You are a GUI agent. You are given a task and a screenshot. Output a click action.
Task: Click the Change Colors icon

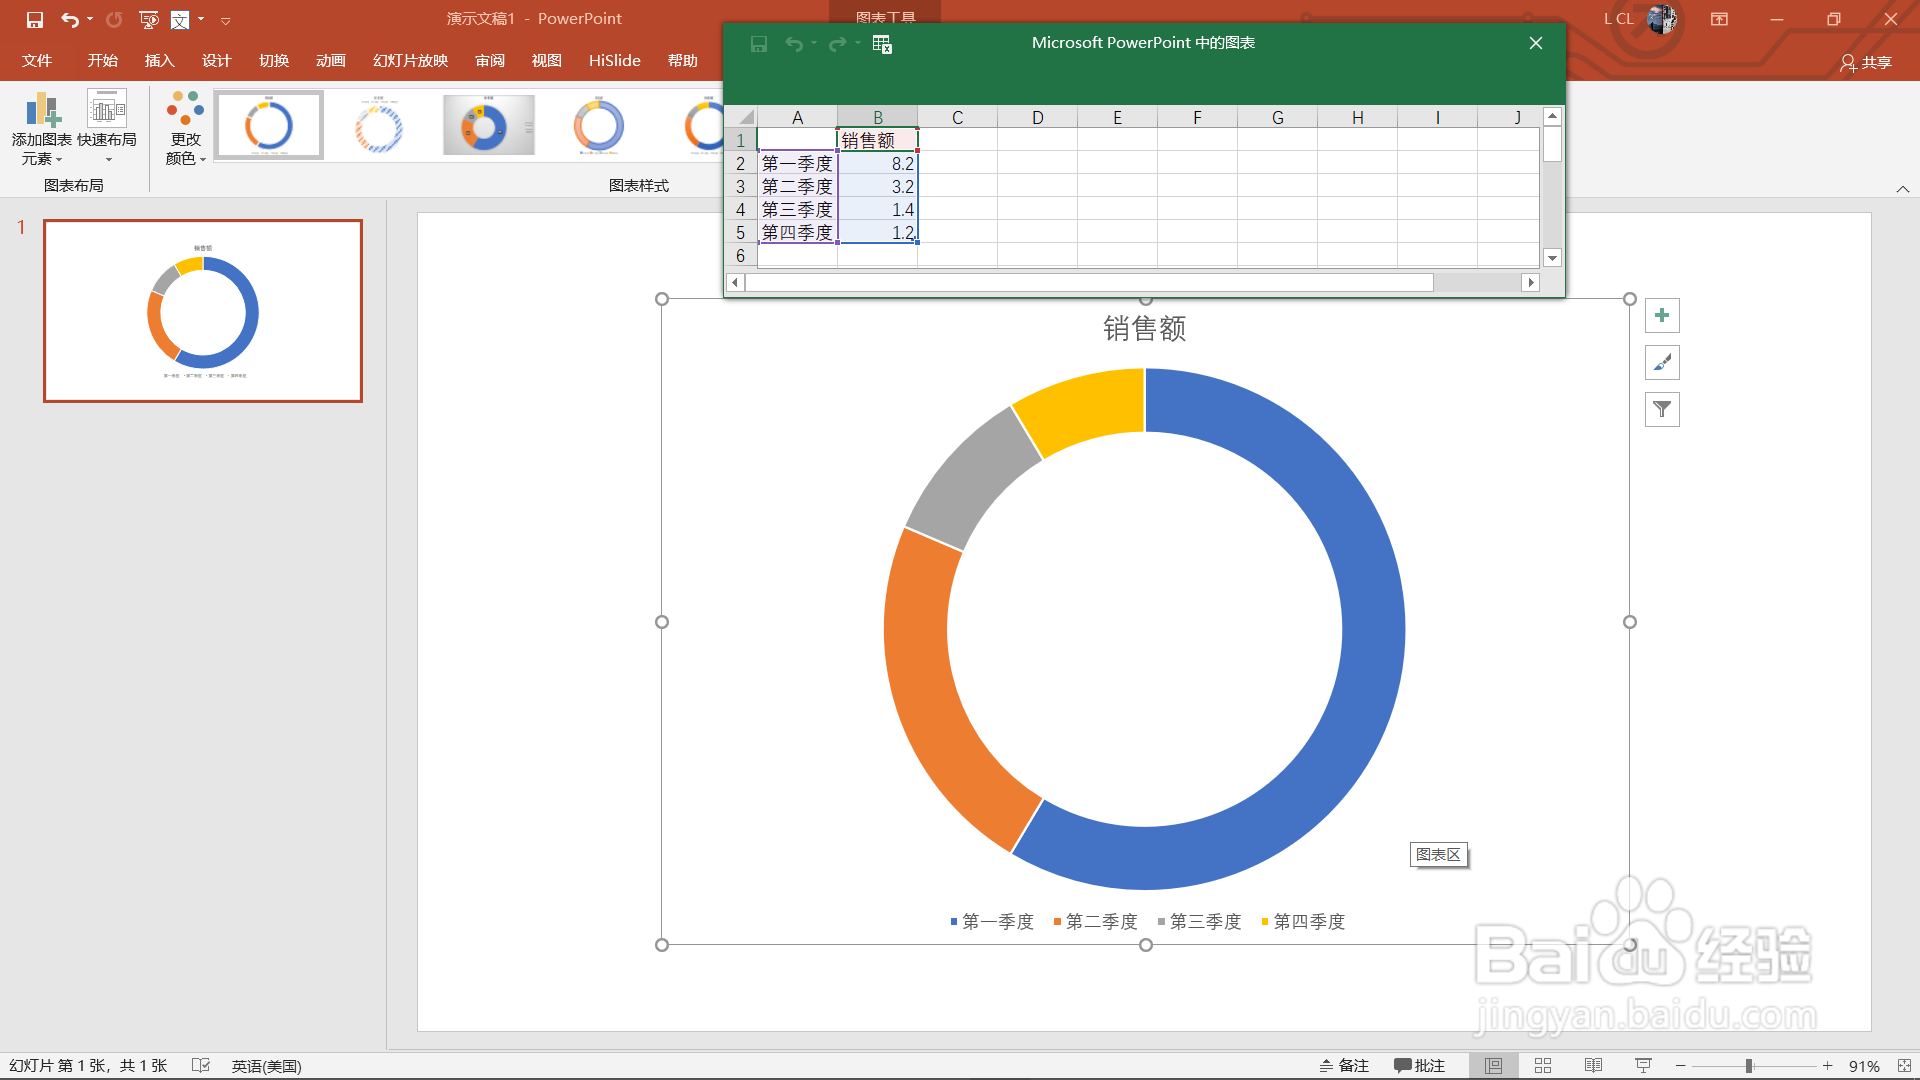click(x=186, y=110)
